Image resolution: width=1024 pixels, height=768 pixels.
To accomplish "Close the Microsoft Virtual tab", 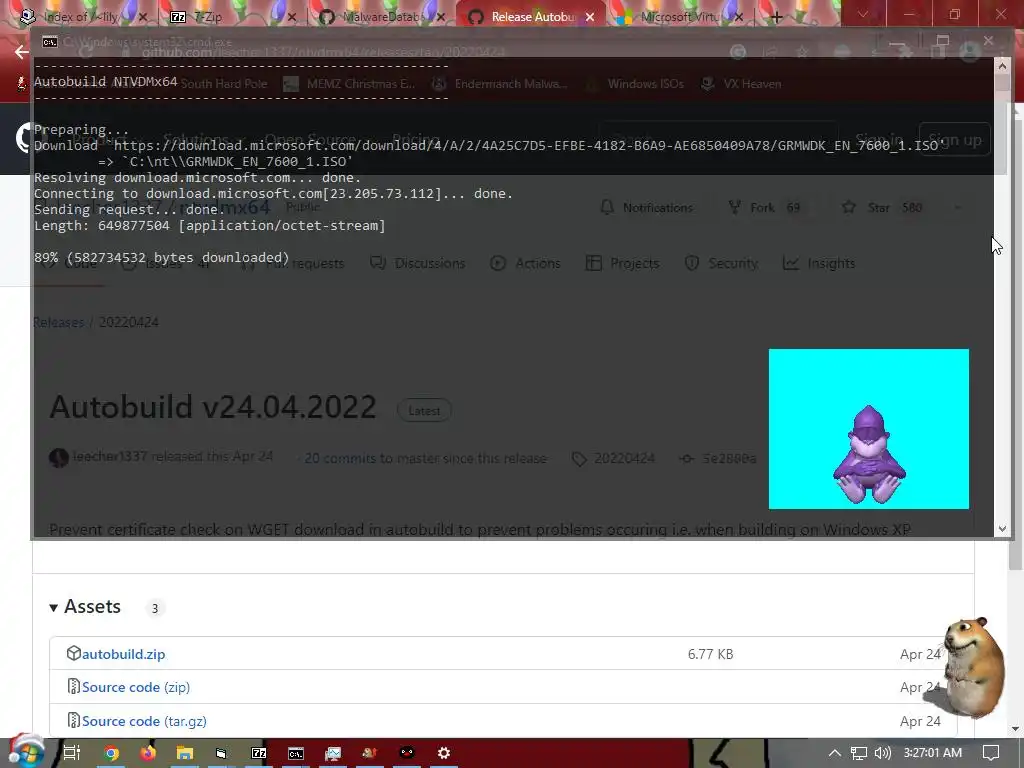I will [739, 16].
